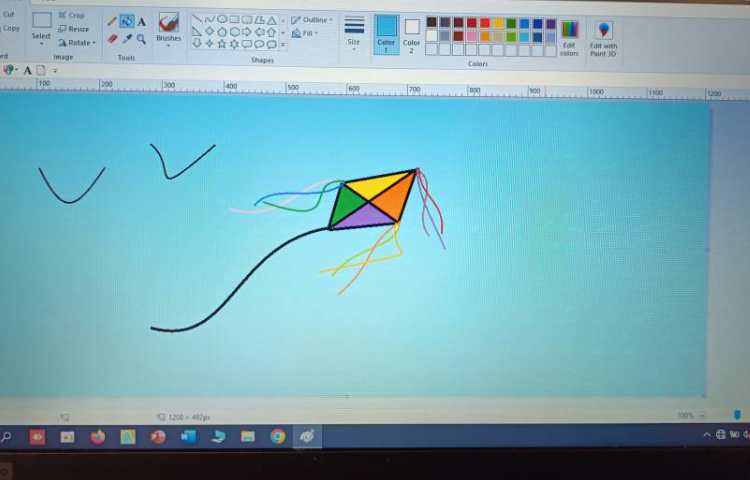Pick the Eraser tool

pos(112,39)
